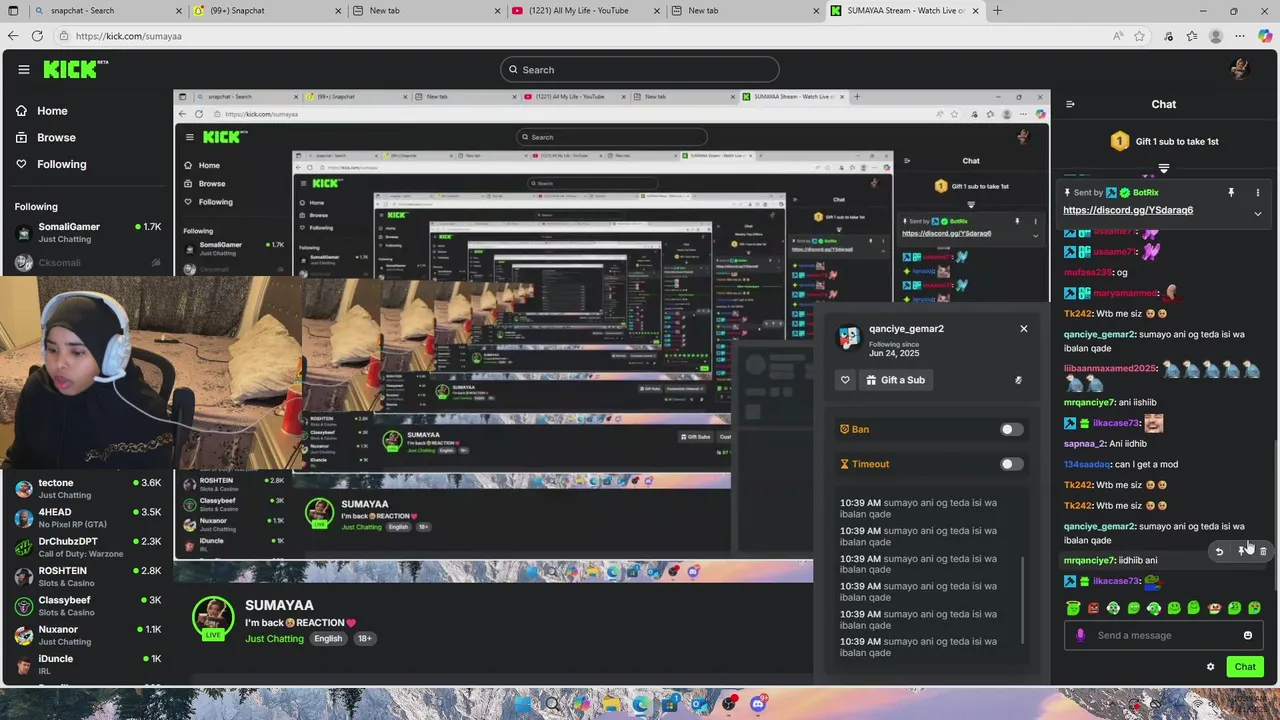Go back with browser back arrow
The image size is (1280, 720).
point(12,36)
